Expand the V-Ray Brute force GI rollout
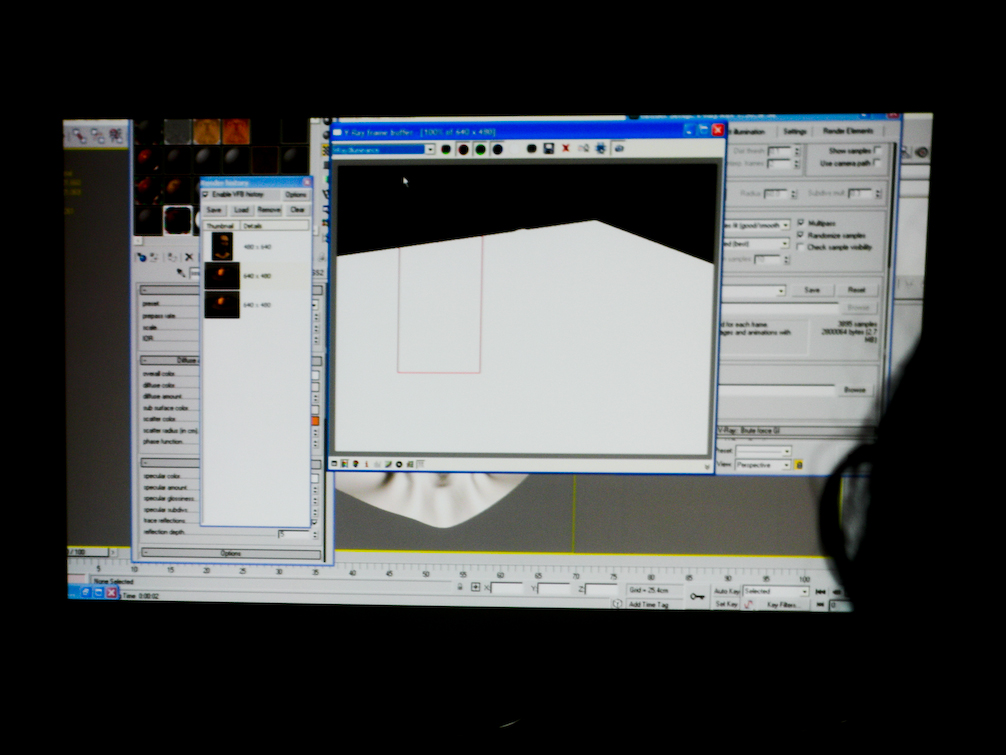This screenshot has width=1006, height=755. tap(796, 430)
